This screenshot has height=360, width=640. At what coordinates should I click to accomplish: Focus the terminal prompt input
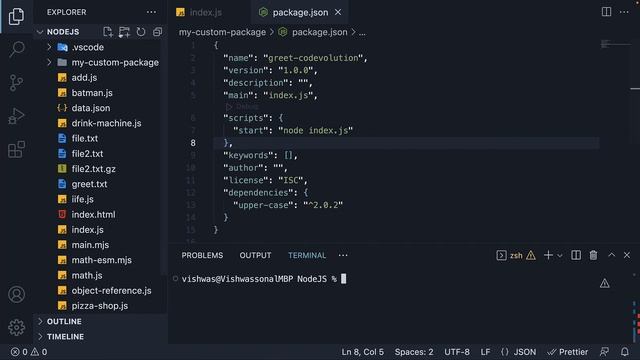[x=344, y=279]
